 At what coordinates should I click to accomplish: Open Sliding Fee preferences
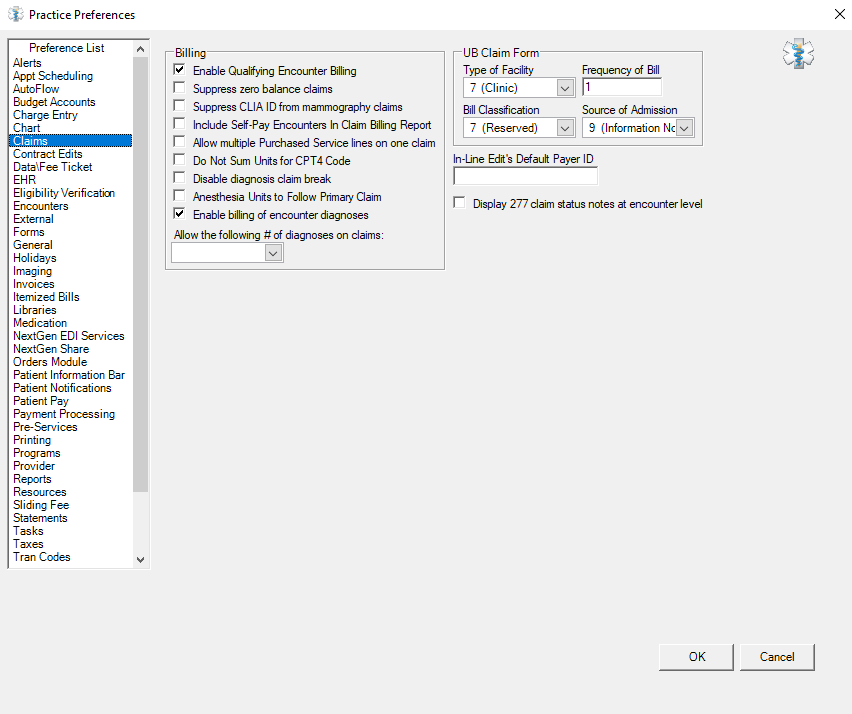point(41,505)
